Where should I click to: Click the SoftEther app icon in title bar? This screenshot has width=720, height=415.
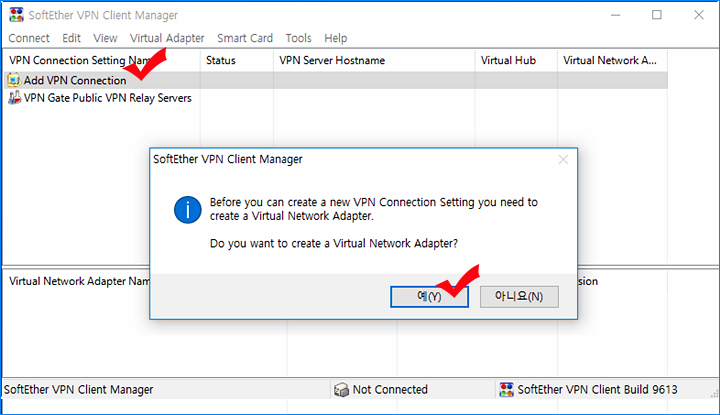[x=16, y=15]
